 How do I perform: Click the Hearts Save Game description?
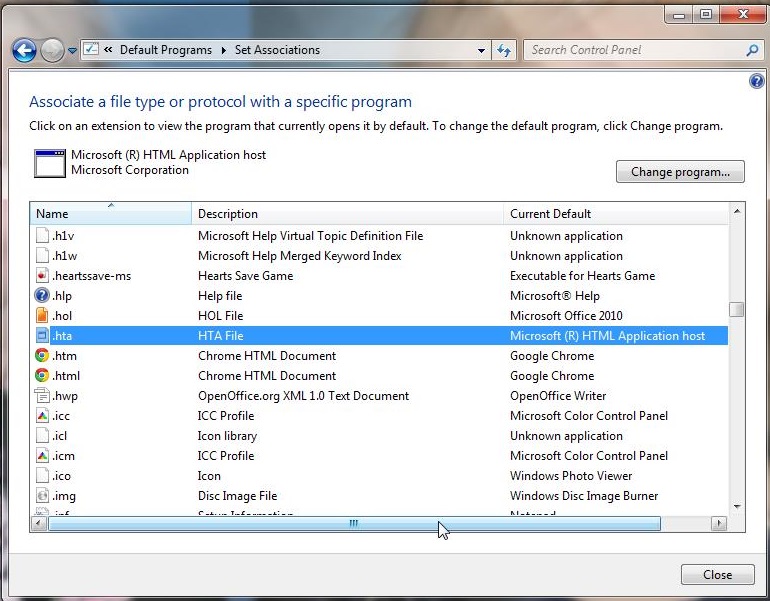pos(246,276)
